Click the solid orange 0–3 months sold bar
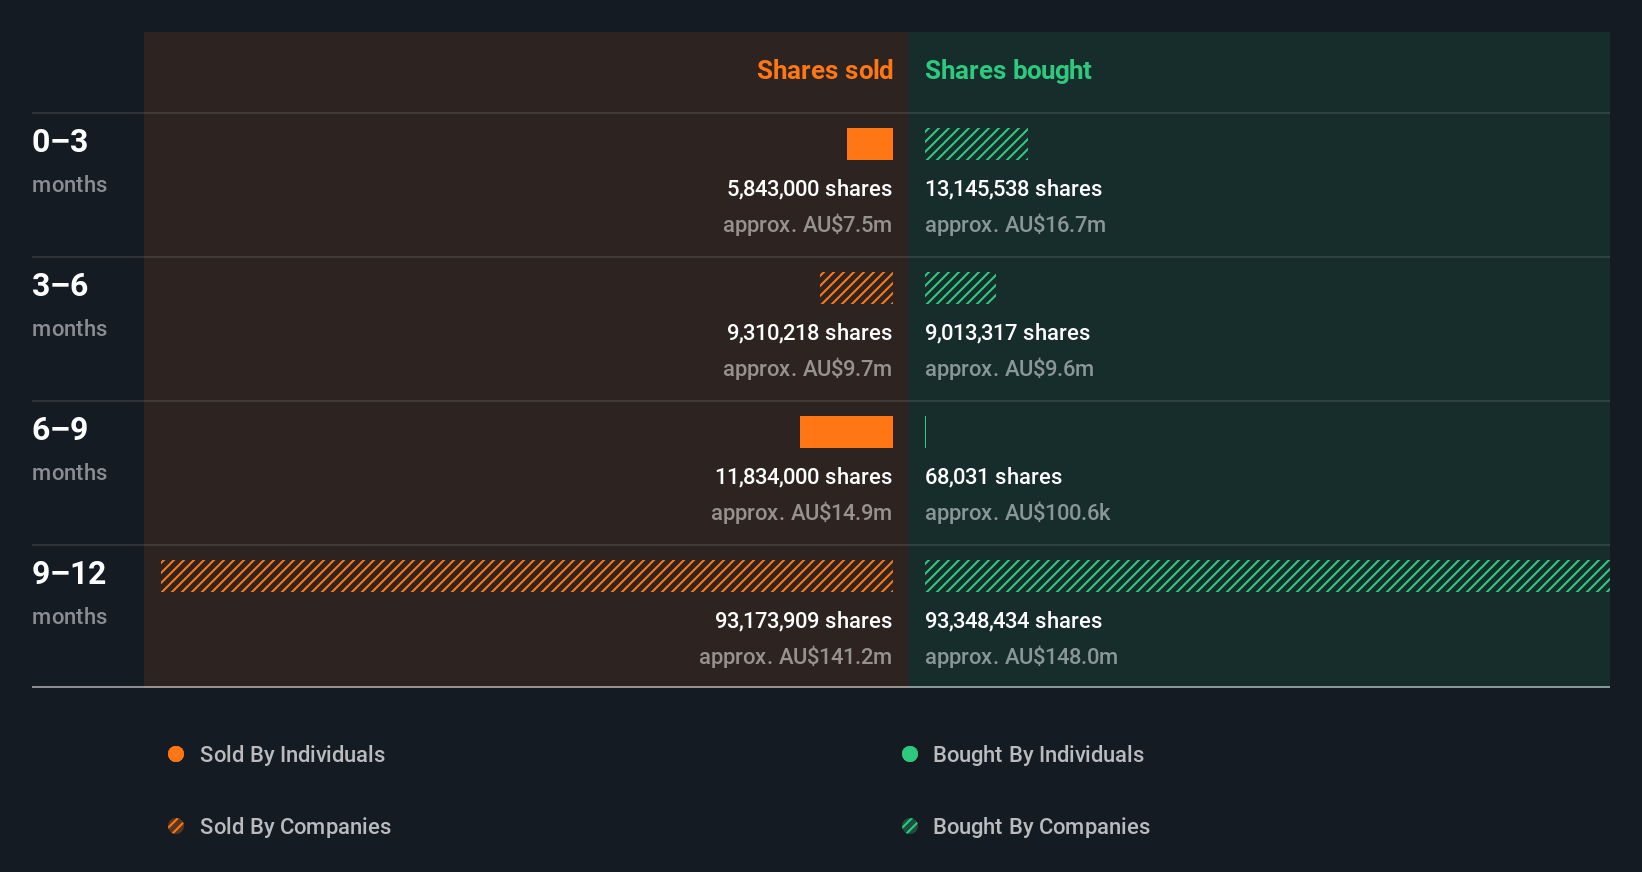The width and height of the screenshot is (1642, 872). 870,144
